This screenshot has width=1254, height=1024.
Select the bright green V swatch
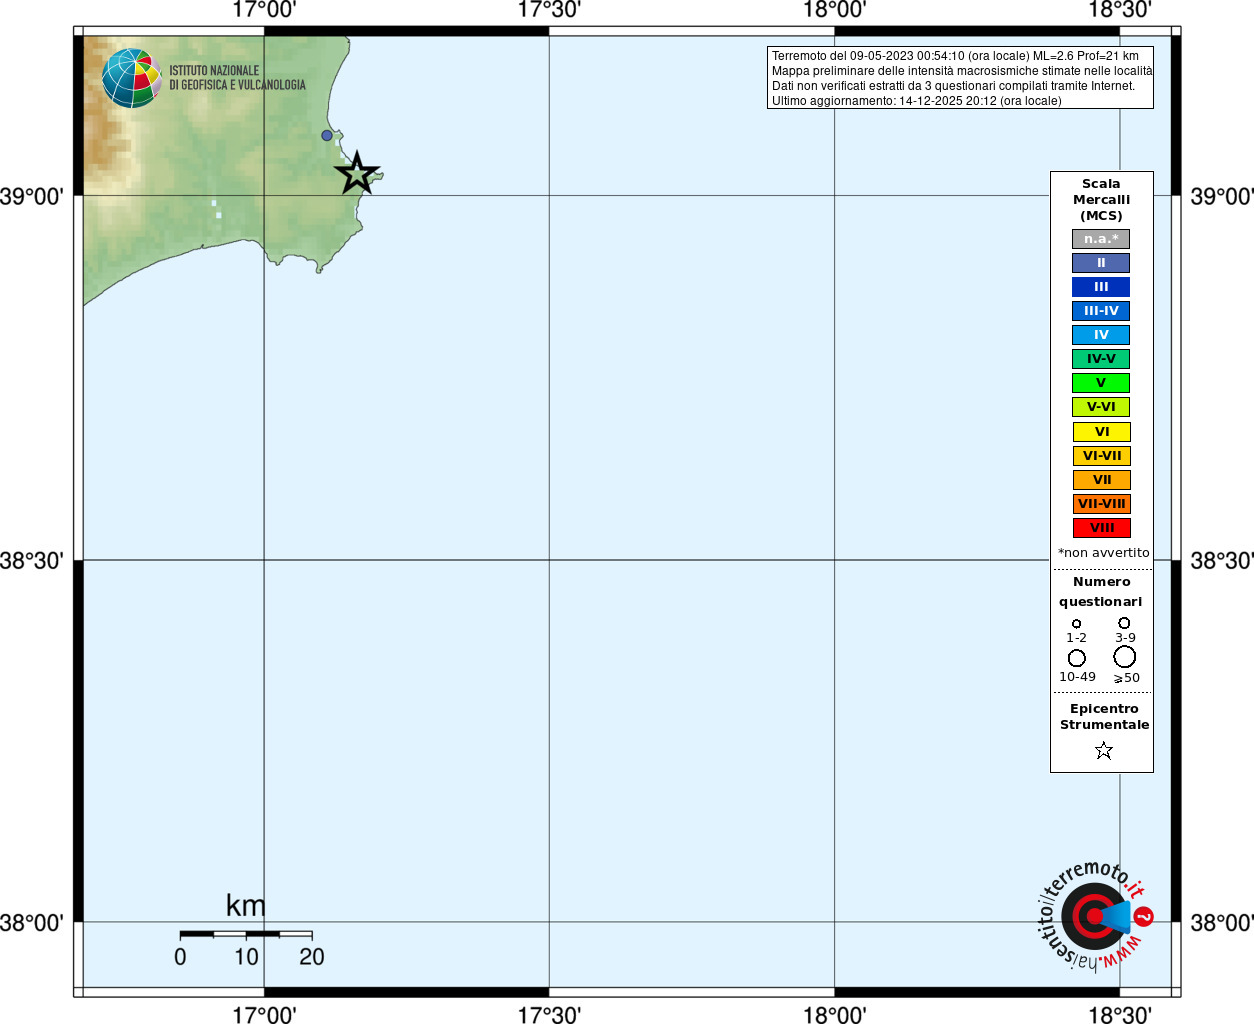point(1101,383)
